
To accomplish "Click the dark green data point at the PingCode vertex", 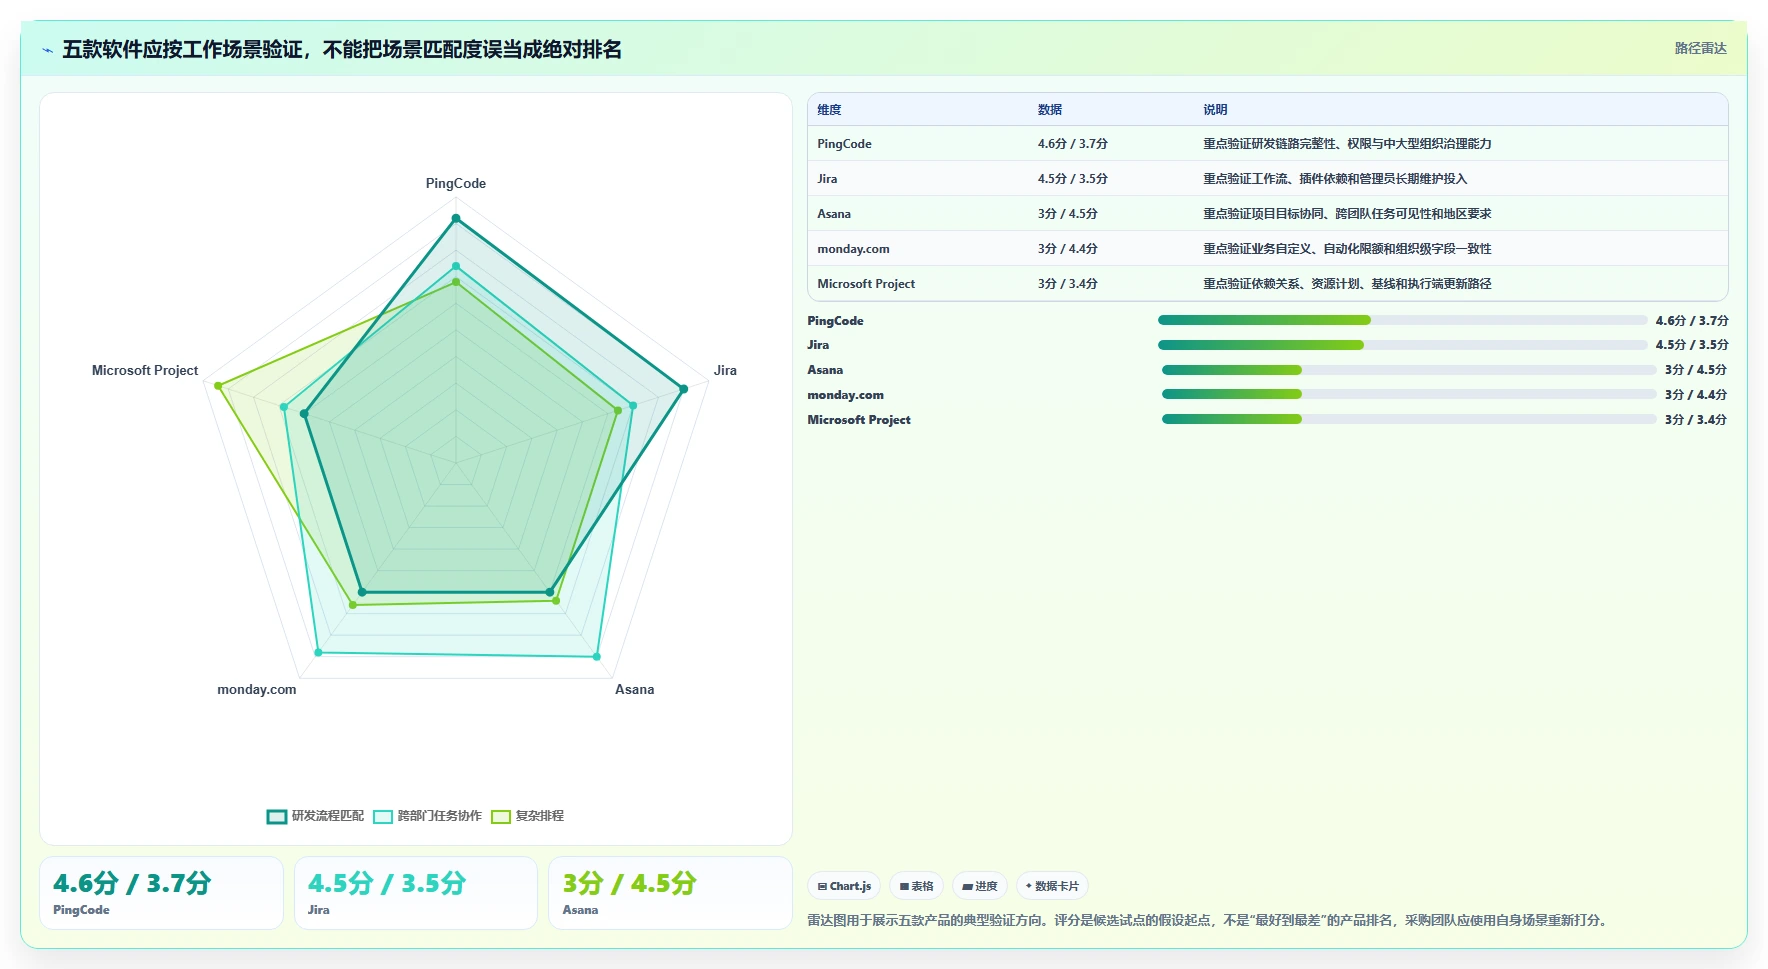I will [x=456, y=218].
